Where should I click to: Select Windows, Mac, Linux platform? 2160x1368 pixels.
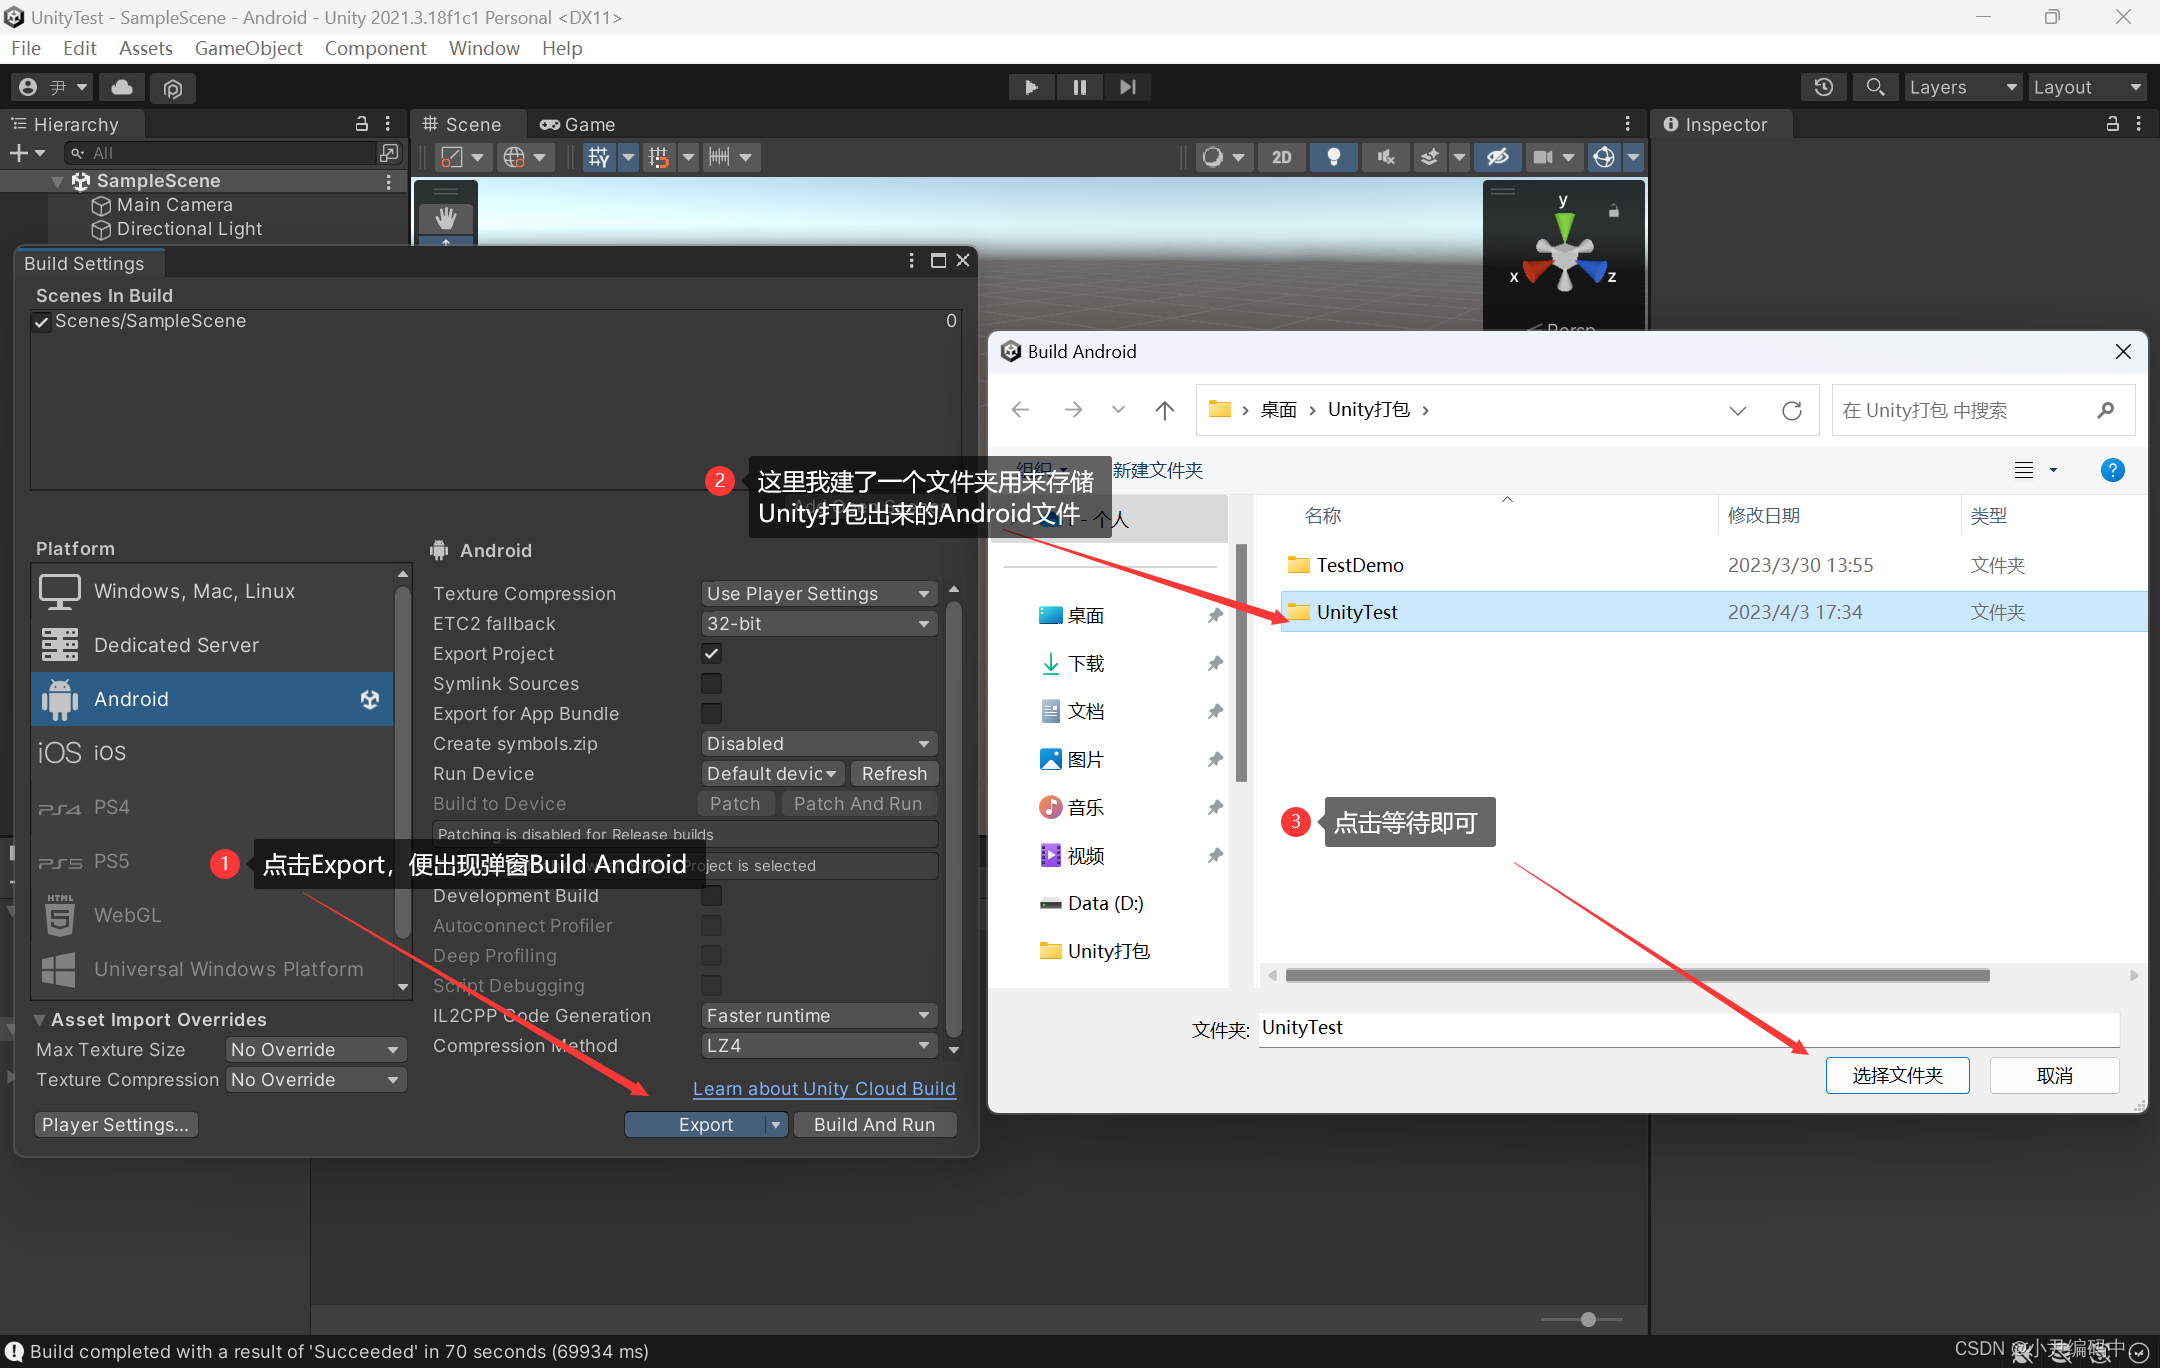[x=214, y=592]
